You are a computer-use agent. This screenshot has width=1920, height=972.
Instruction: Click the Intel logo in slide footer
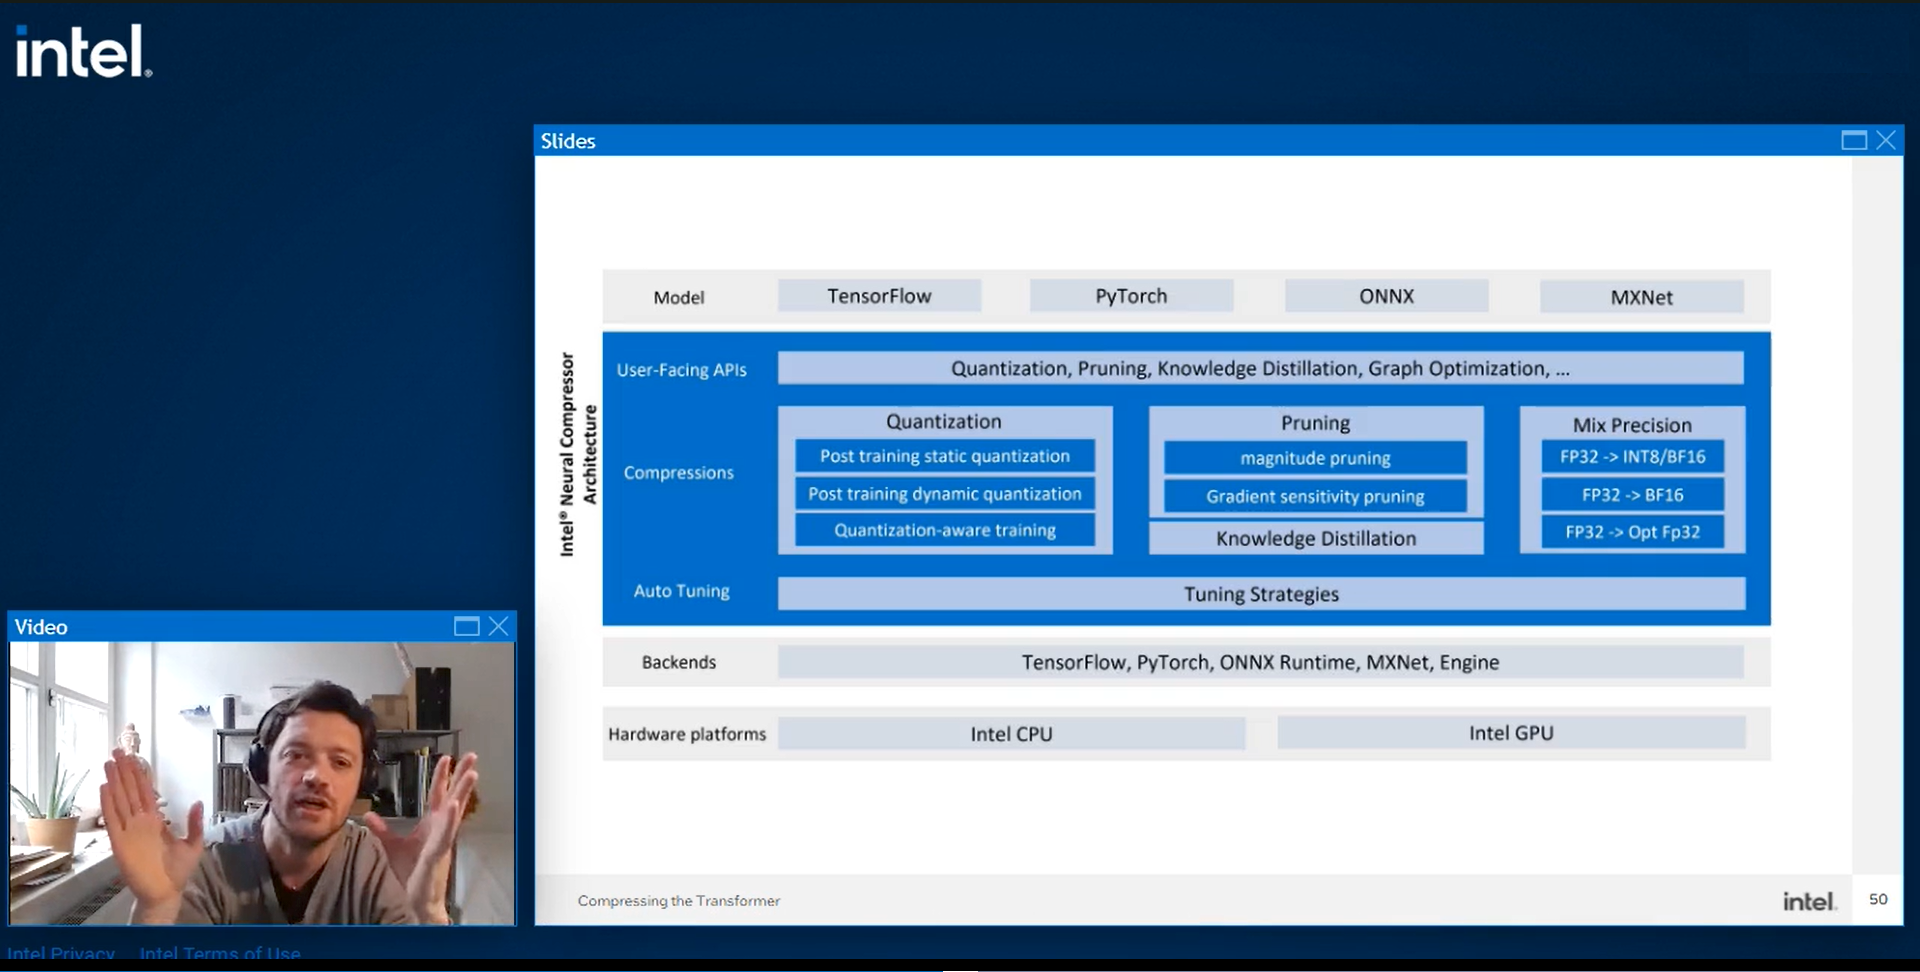(x=1809, y=902)
